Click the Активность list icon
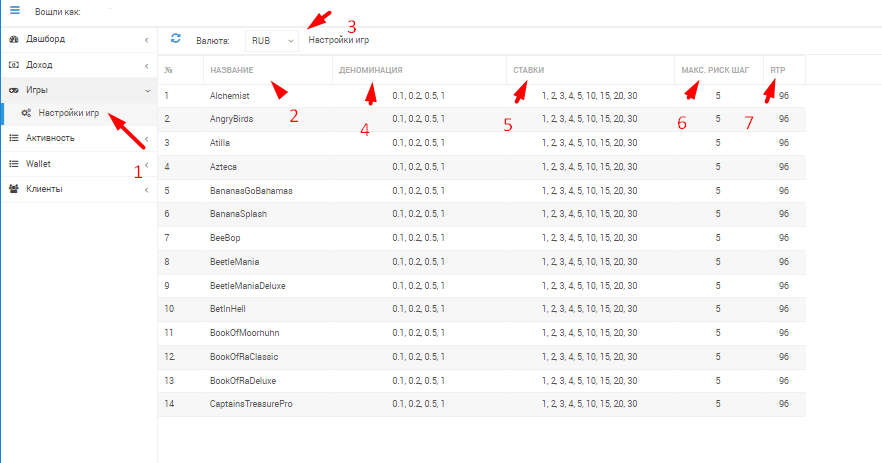The width and height of the screenshot is (882, 463). click(14, 138)
